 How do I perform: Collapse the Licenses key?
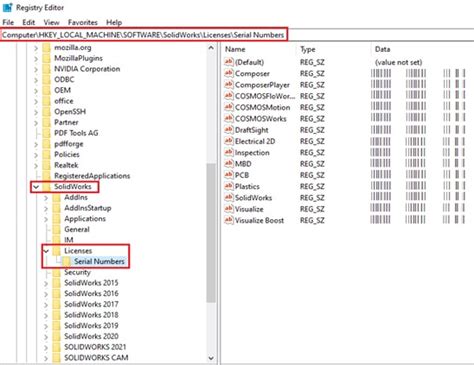click(46, 251)
